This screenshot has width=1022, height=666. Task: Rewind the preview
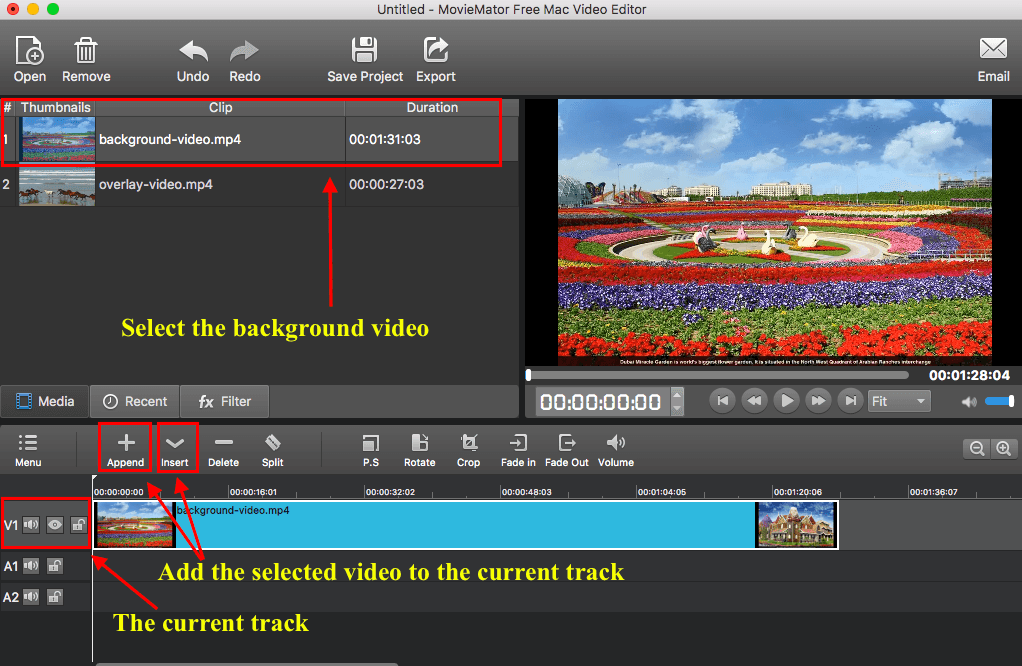[755, 401]
